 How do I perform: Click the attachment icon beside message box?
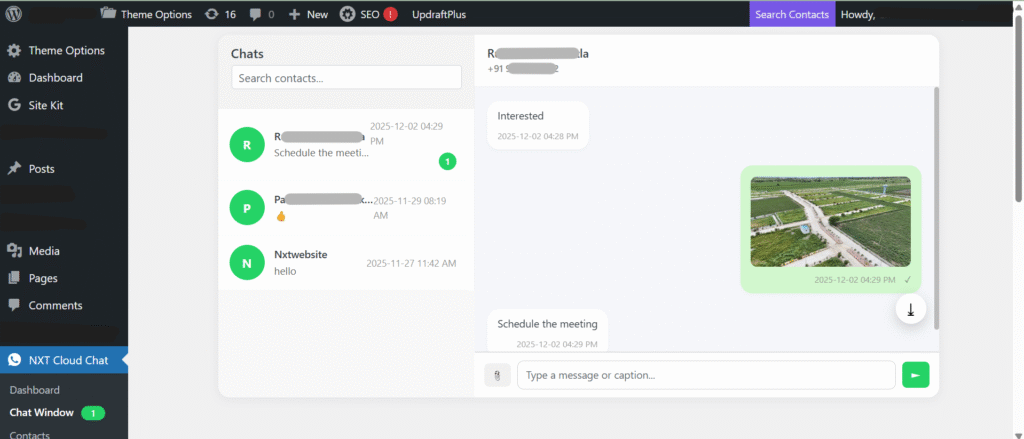(x=497, y=375)
